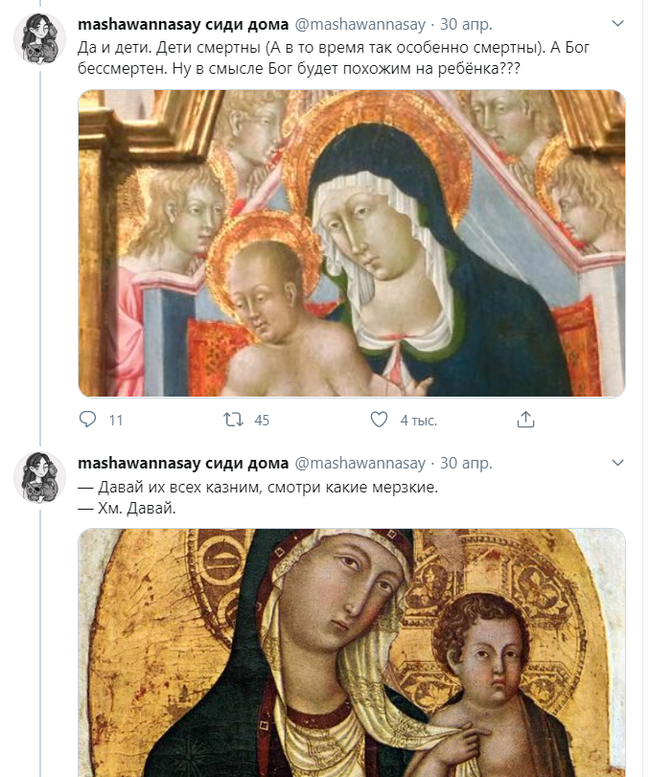The width and height of the screenshot is (650, 777).
Task: Open display name 'mashawannasay сиди дома' on second tweet
Action: pos(181,463)
